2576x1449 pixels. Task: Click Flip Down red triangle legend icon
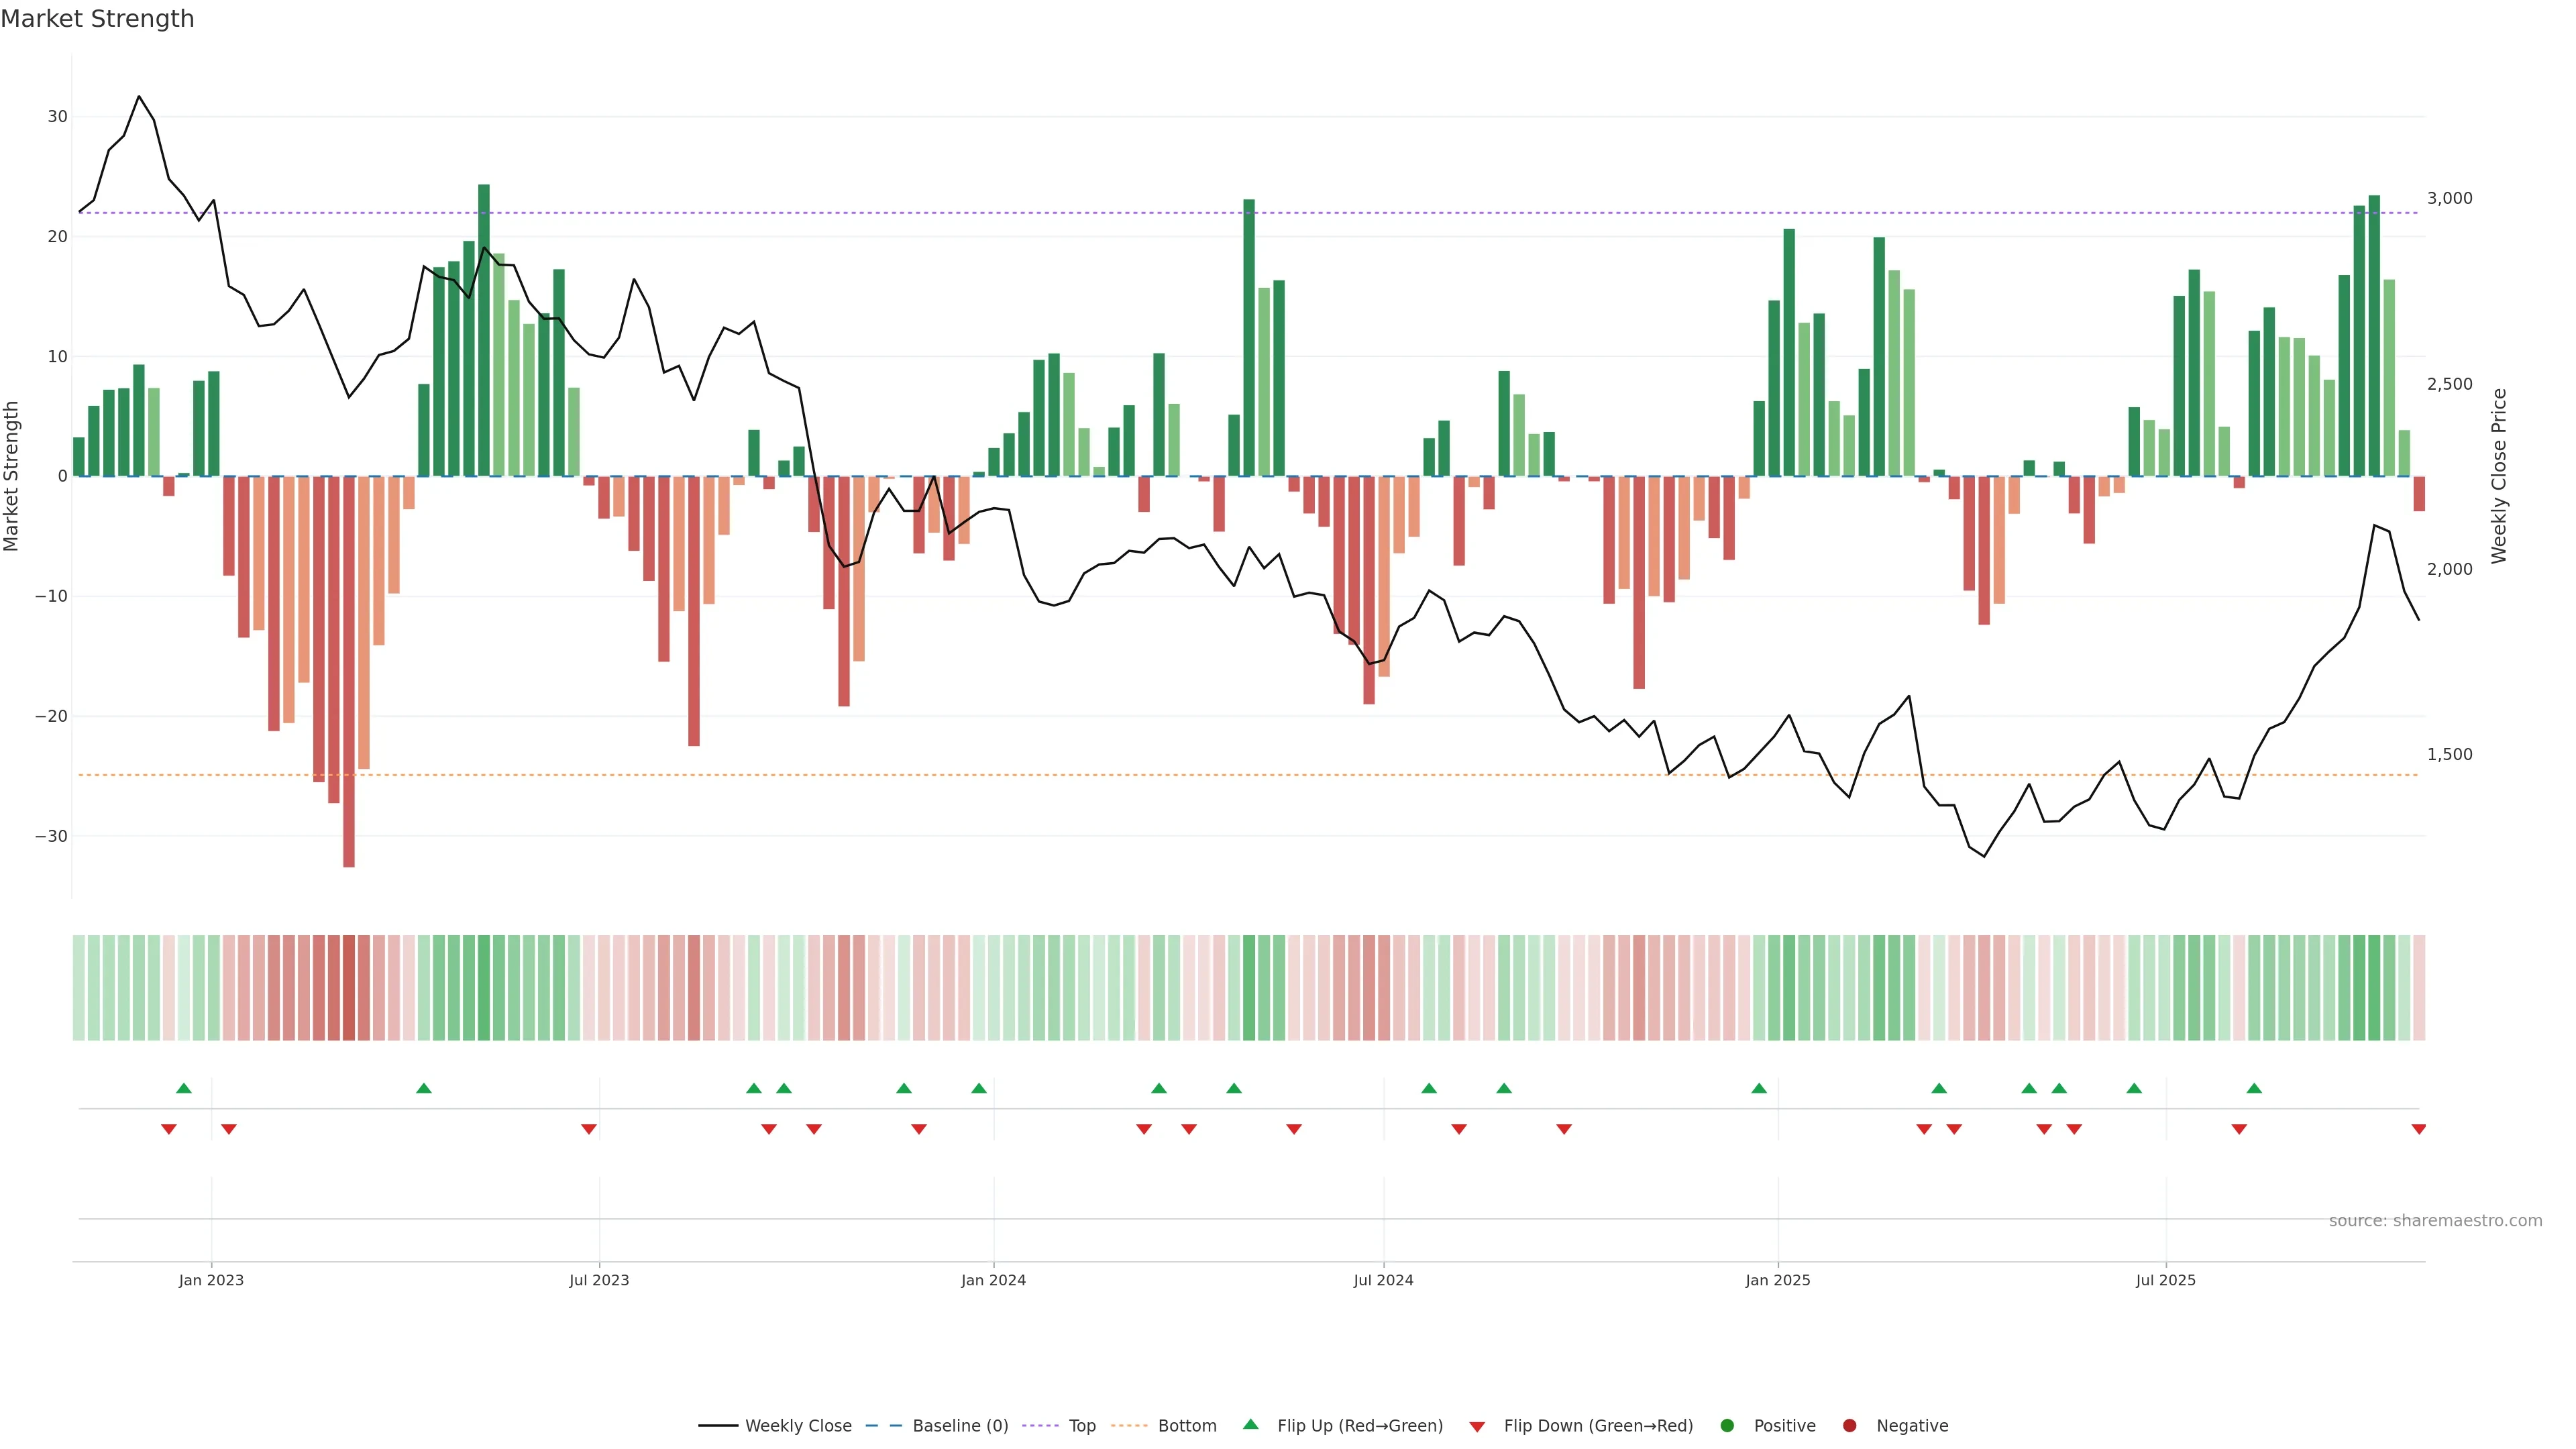click(x=1477, y=1426)
